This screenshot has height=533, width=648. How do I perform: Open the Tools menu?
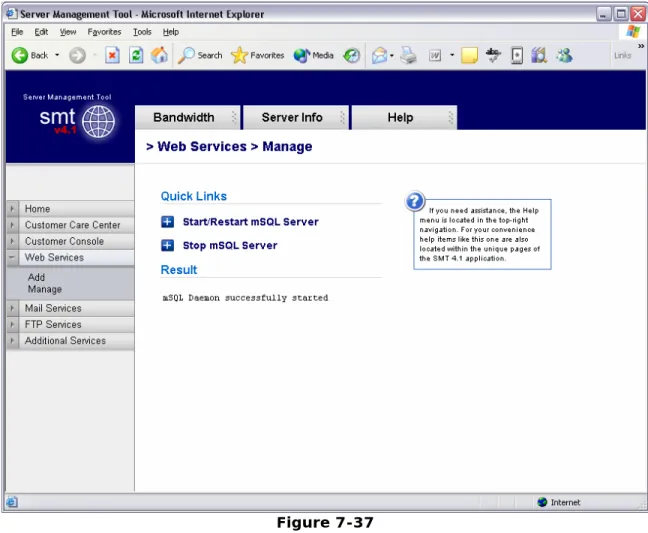pos(142,32)
